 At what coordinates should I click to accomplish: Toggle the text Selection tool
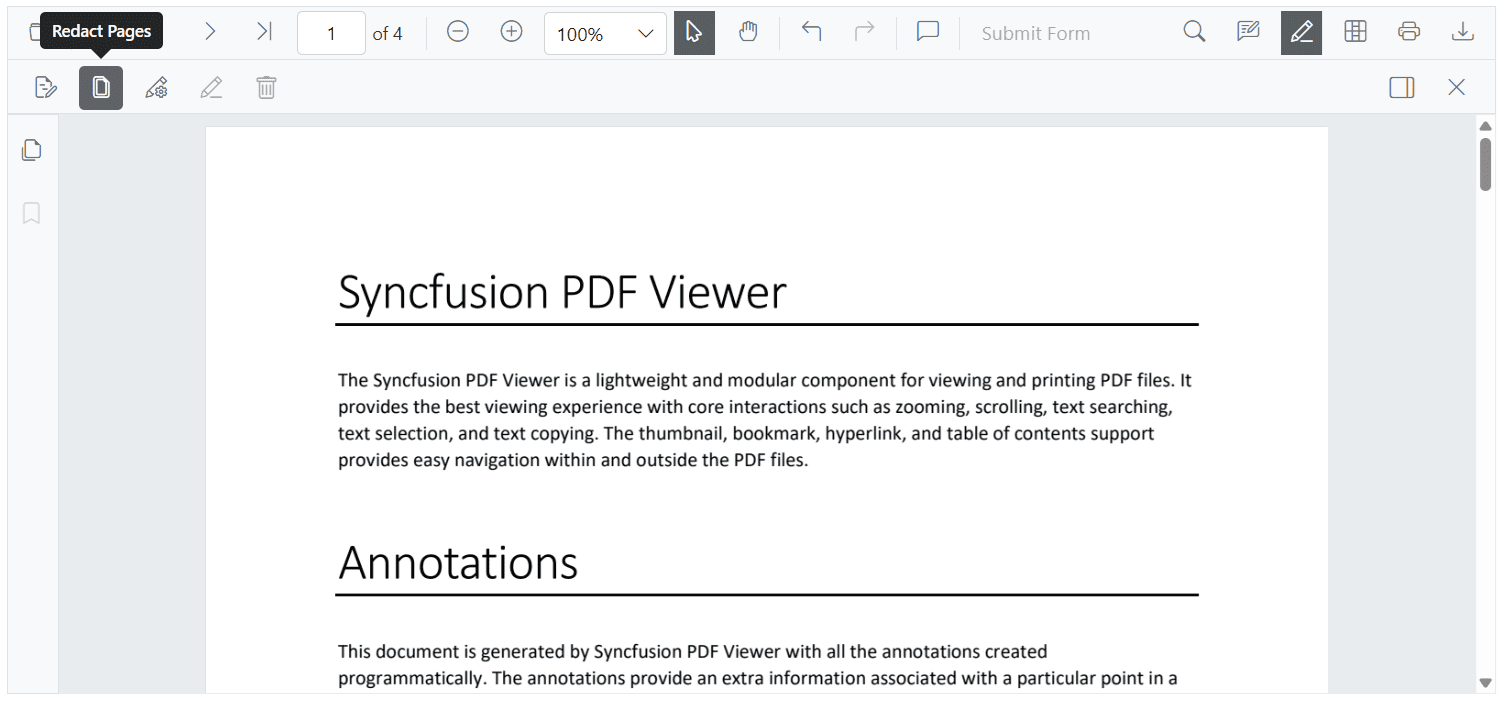click(x=694, y=32)
